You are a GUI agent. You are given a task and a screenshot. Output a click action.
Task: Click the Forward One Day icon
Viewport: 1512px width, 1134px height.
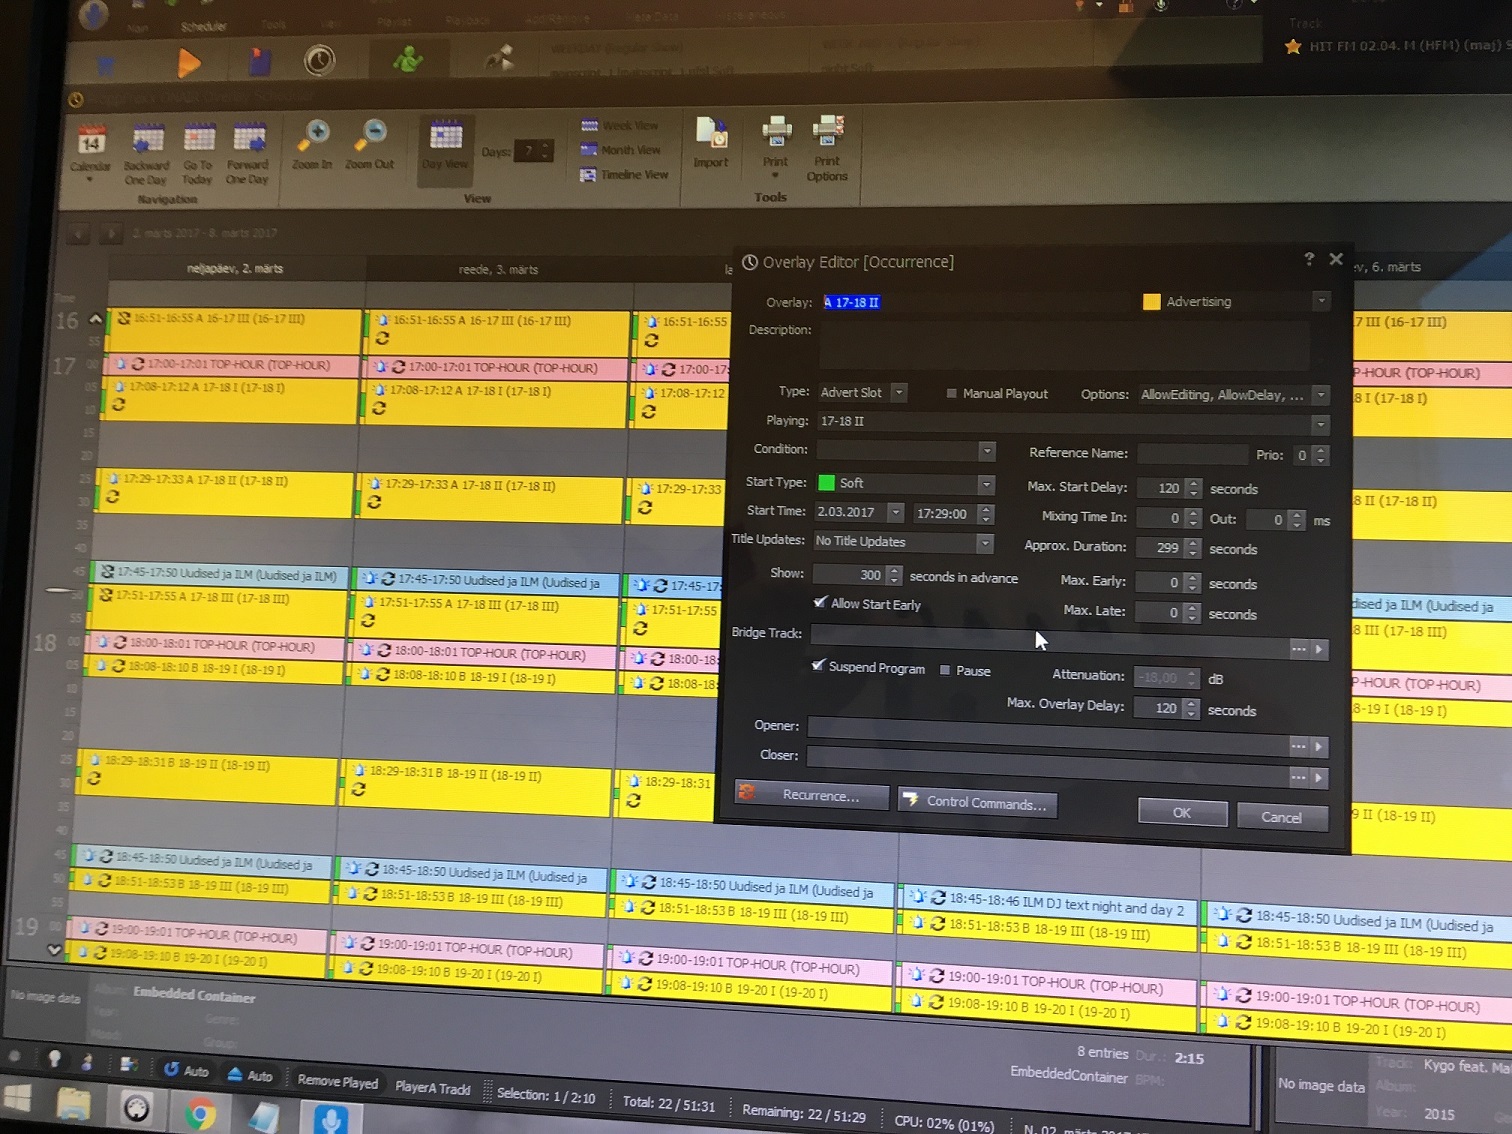(248, 141)
